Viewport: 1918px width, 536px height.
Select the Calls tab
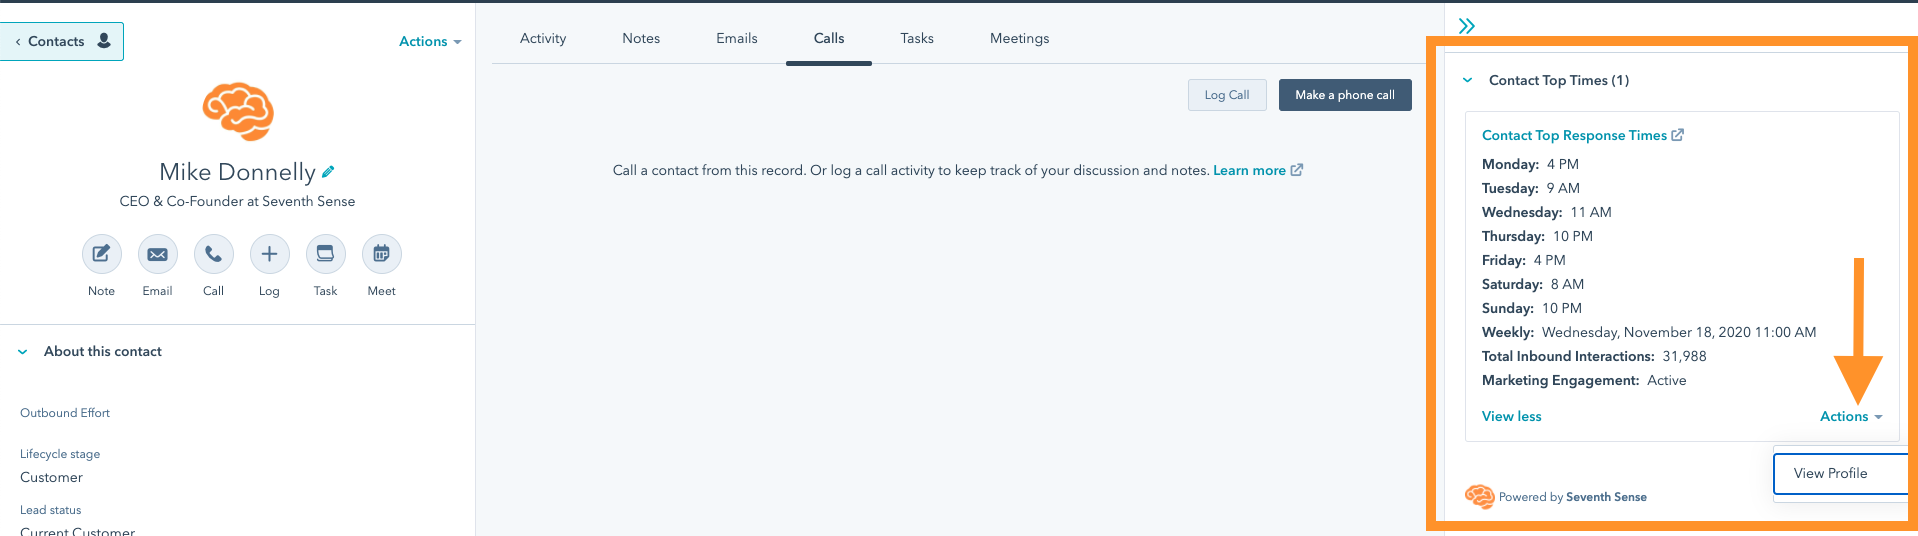coord(829,38)
